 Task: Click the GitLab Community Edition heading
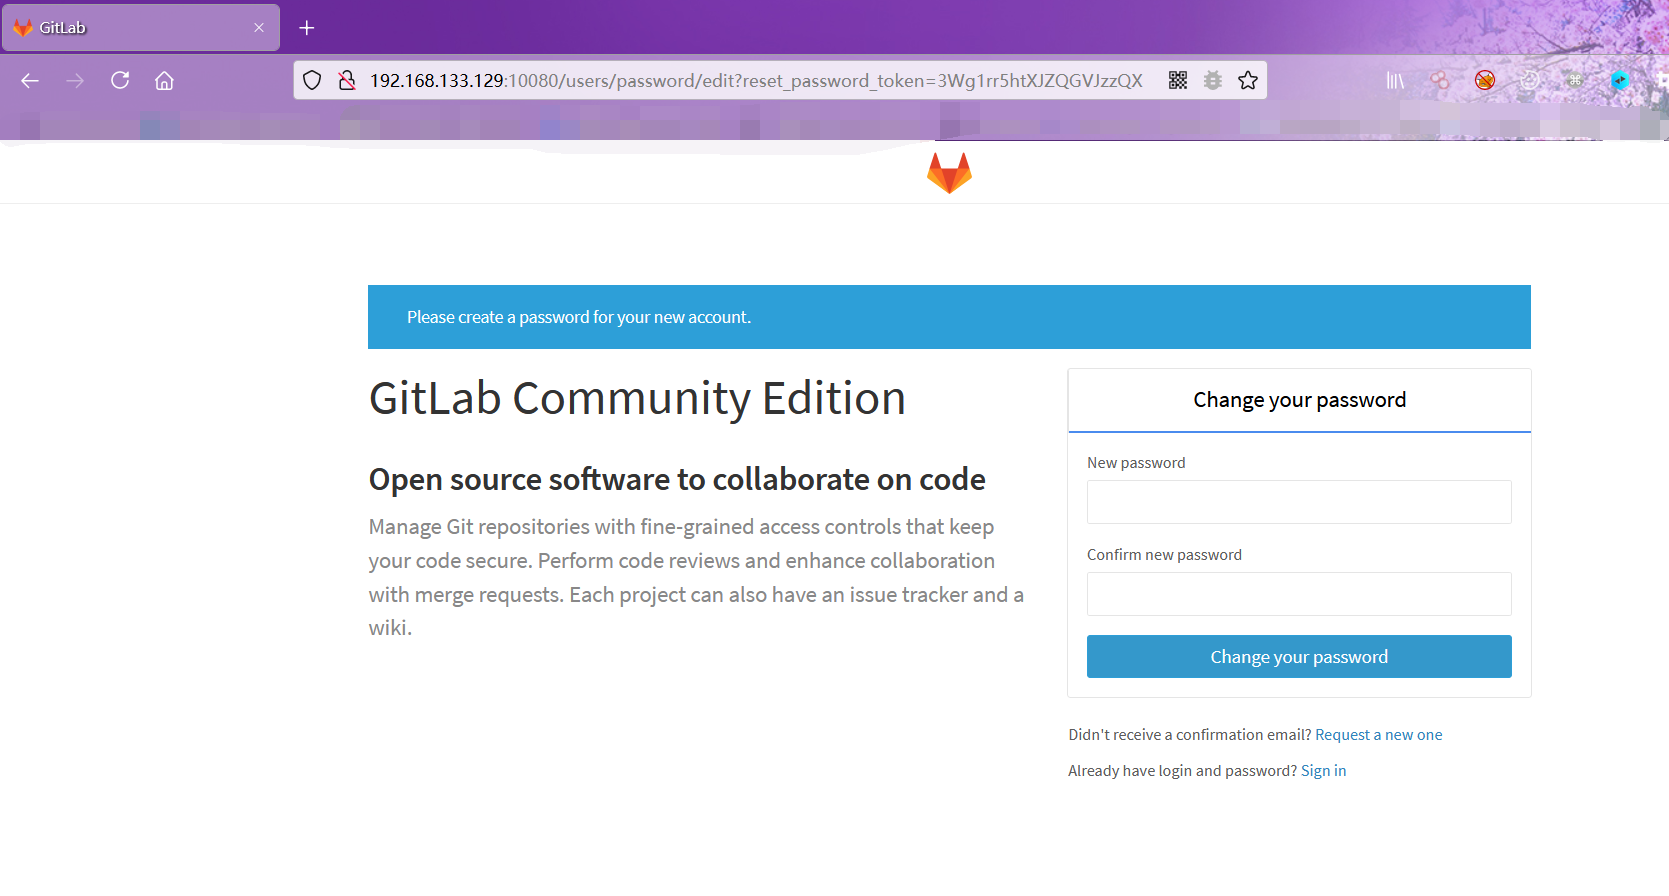637,398
